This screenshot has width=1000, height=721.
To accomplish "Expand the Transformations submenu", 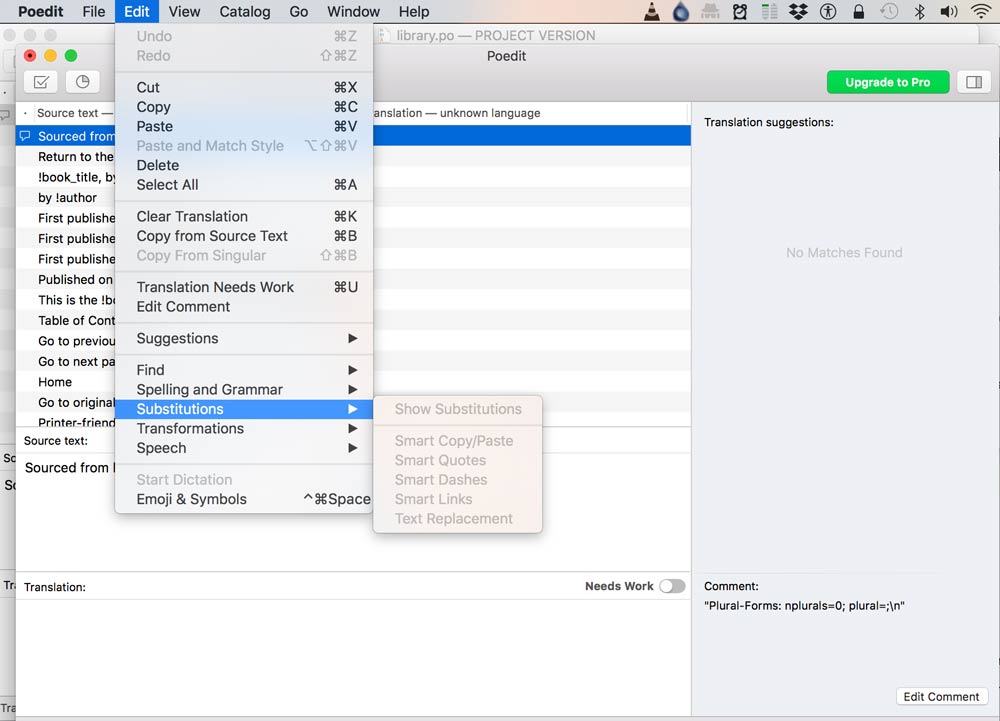I will (x=244, y=428).
